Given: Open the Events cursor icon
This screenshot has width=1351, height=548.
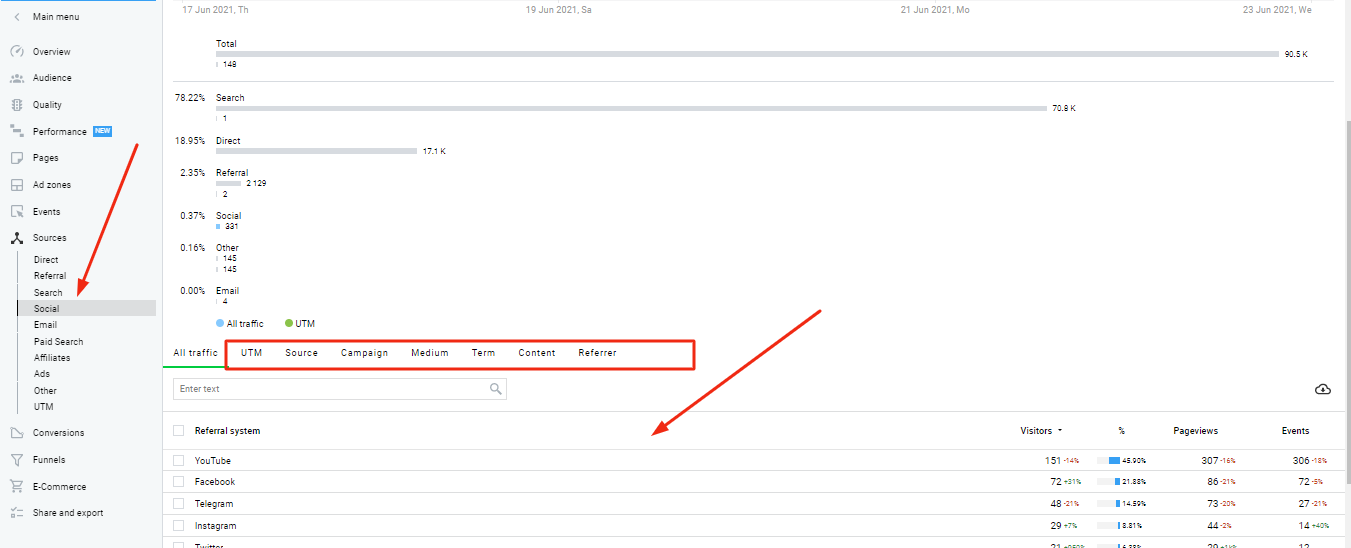Looking at the screenshot, I should coord(17,212).
